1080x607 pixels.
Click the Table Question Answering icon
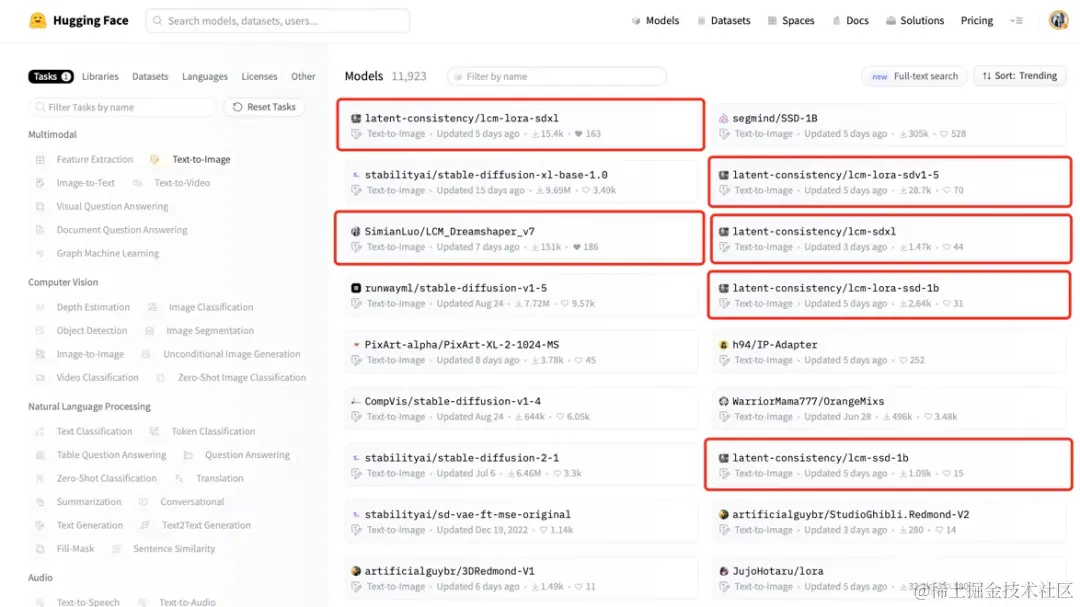coord(40,455)
